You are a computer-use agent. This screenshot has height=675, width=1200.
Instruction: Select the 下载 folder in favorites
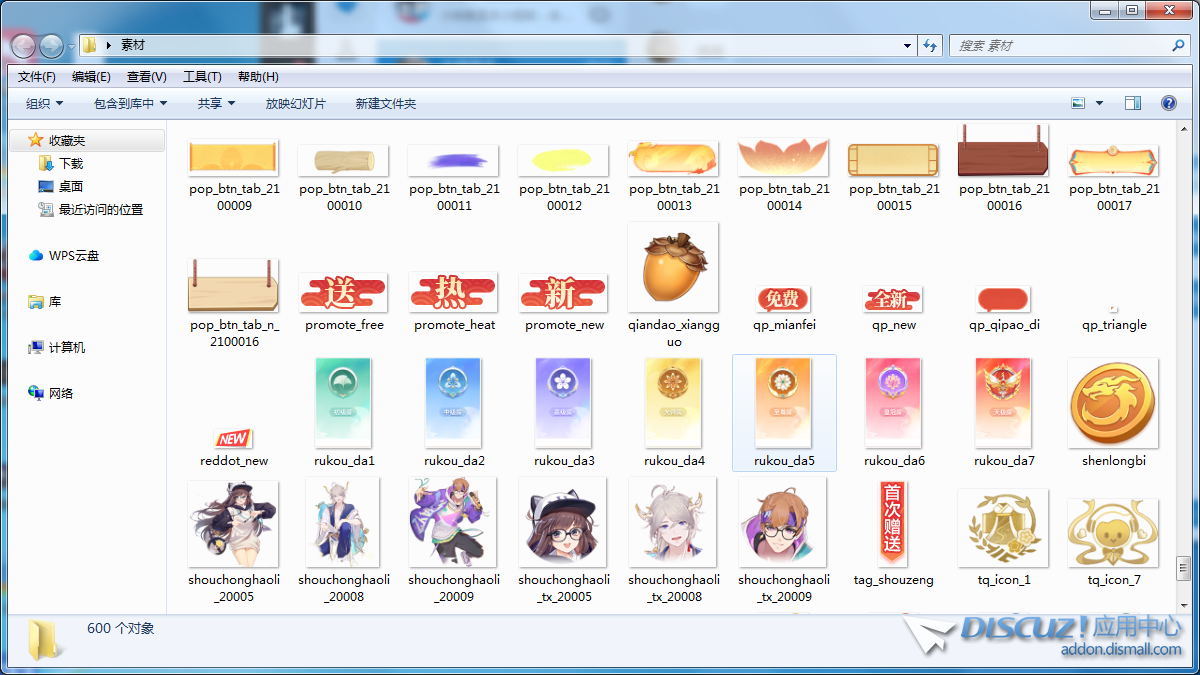[70, 163]
